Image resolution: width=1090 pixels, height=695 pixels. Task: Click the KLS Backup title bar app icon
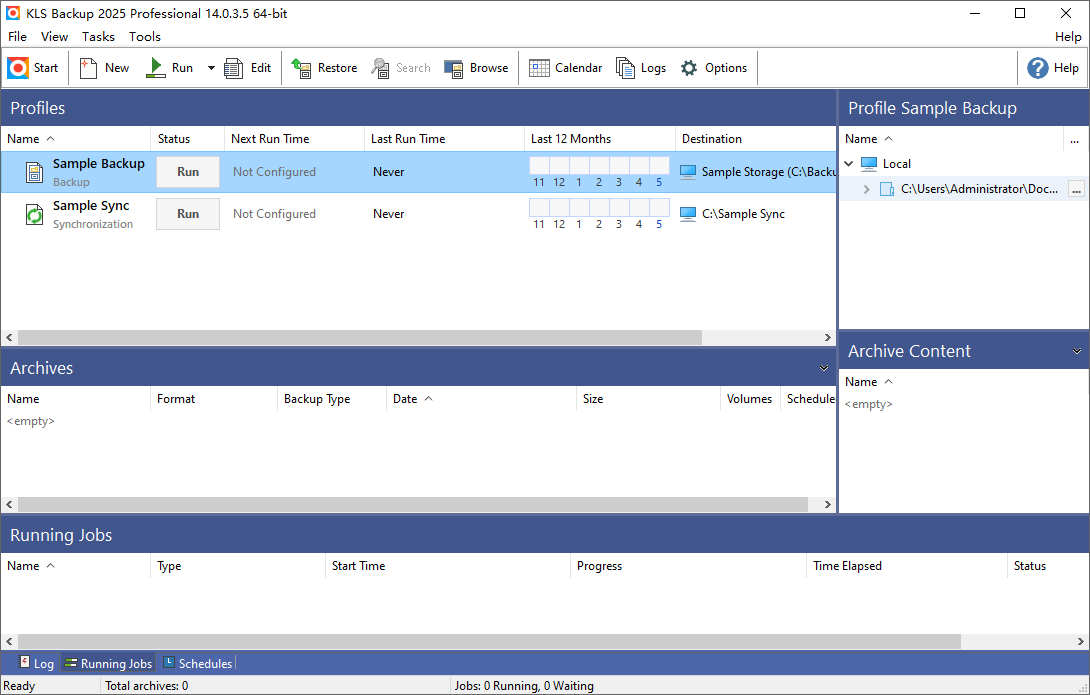[x=13, y=13]
